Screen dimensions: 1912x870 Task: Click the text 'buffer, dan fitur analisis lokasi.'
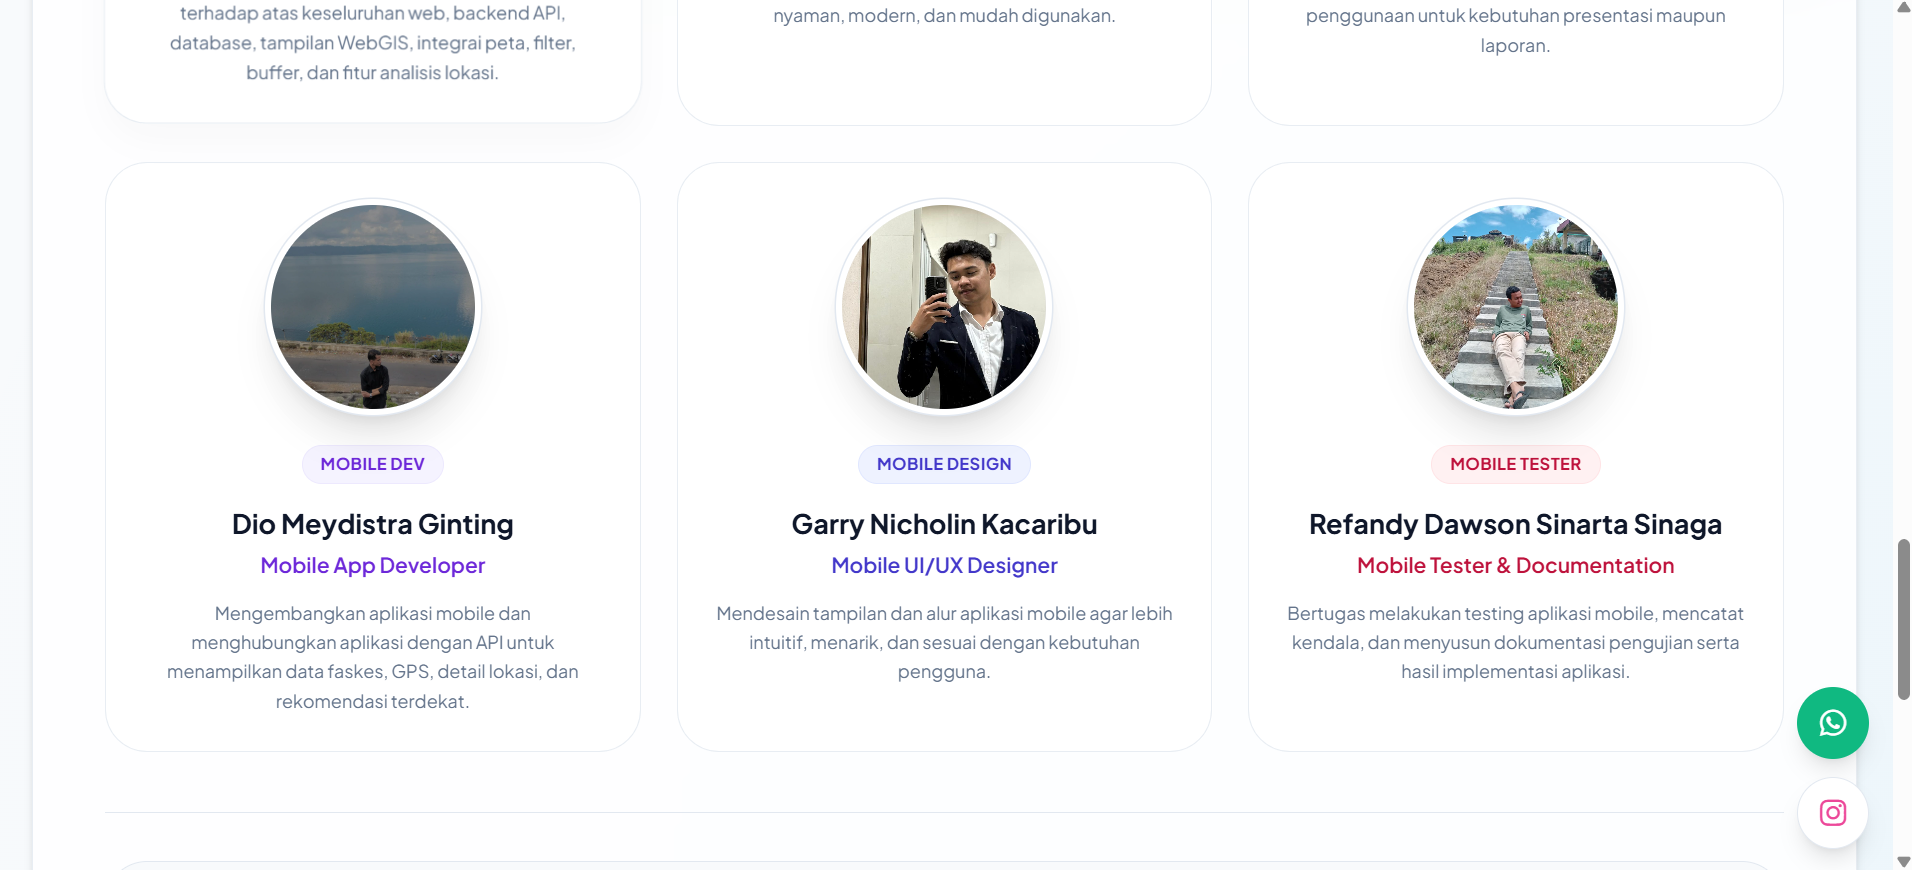coord(373,73)
